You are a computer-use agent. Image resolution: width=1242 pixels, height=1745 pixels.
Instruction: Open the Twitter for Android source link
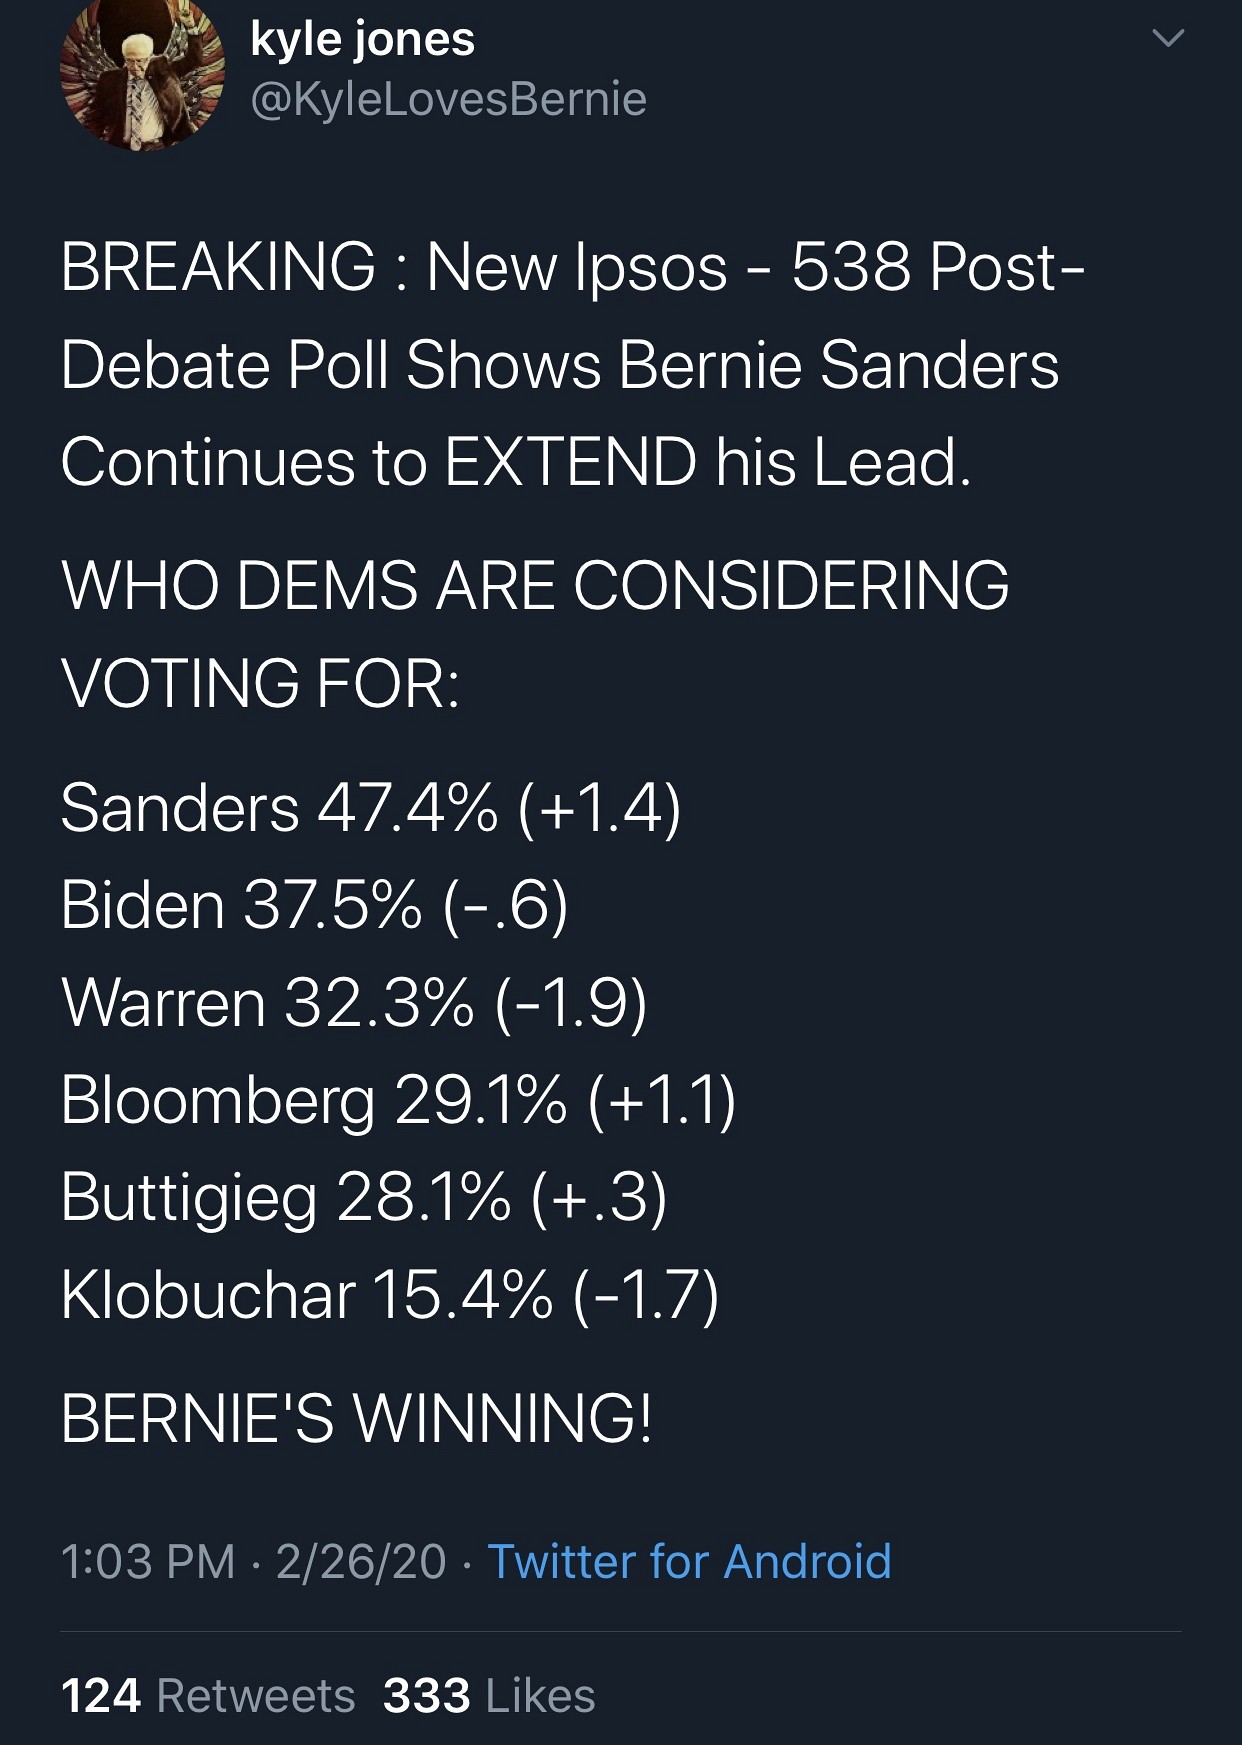689,1561
